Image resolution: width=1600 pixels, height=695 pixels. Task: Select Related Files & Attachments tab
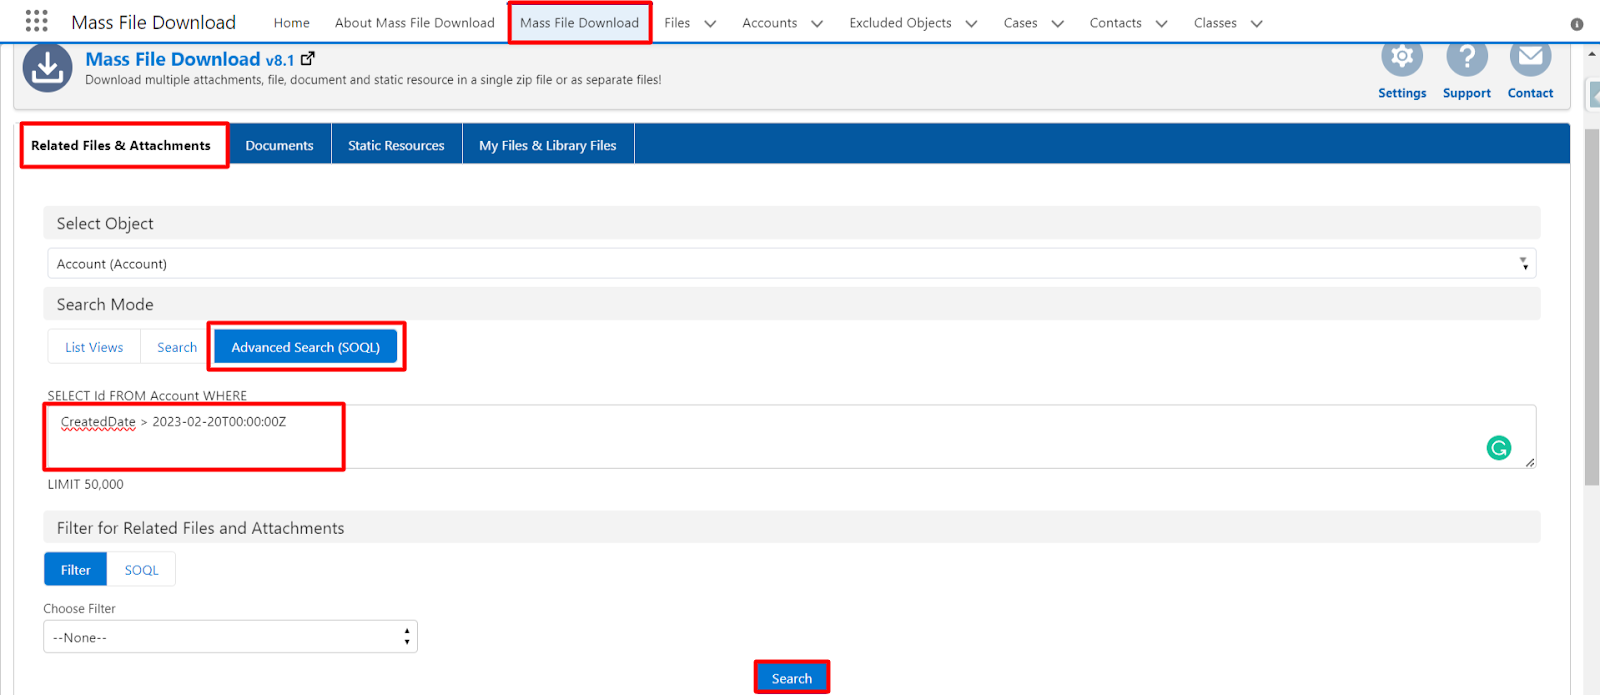click(121, 145)
